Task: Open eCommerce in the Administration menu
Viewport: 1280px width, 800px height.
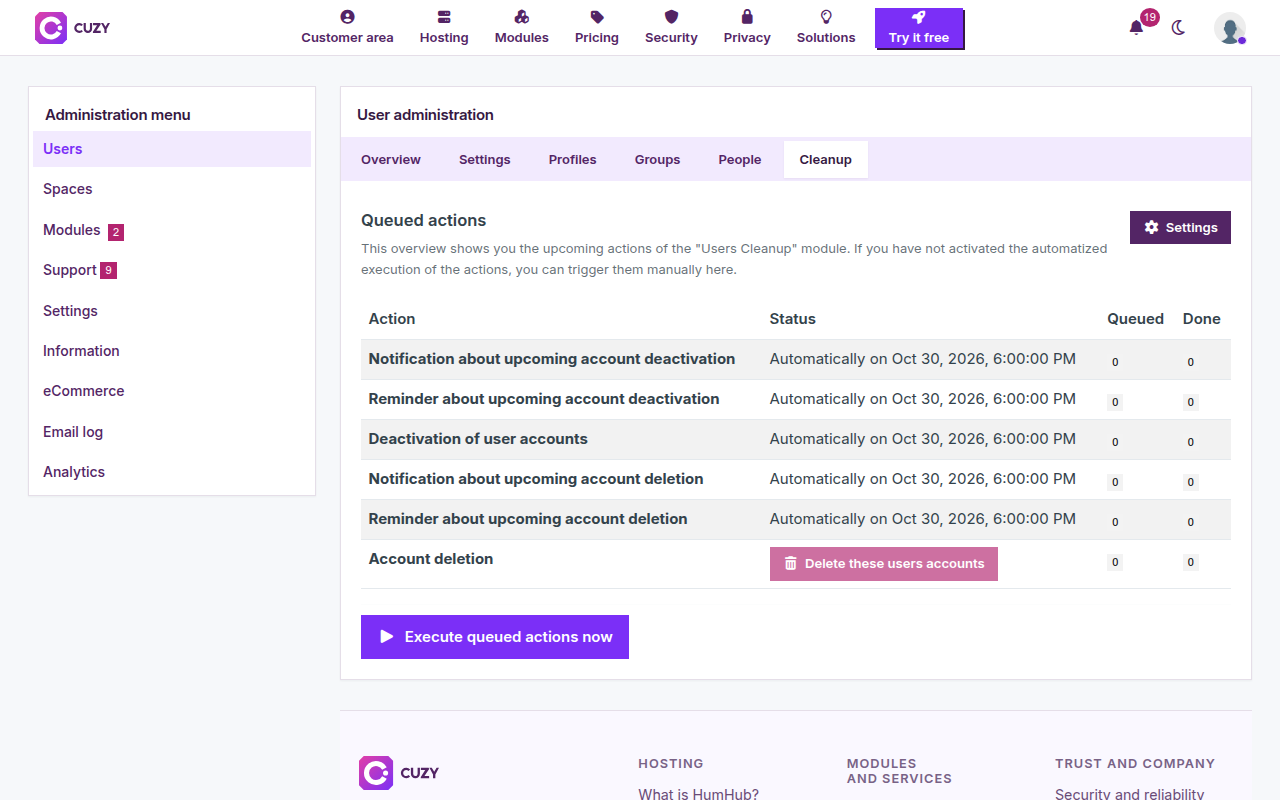Action: pos(172,391)
